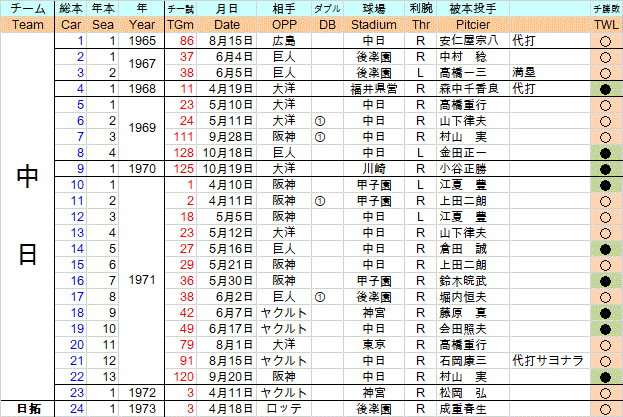Click the merged year cell 1971

pos(142,280)
